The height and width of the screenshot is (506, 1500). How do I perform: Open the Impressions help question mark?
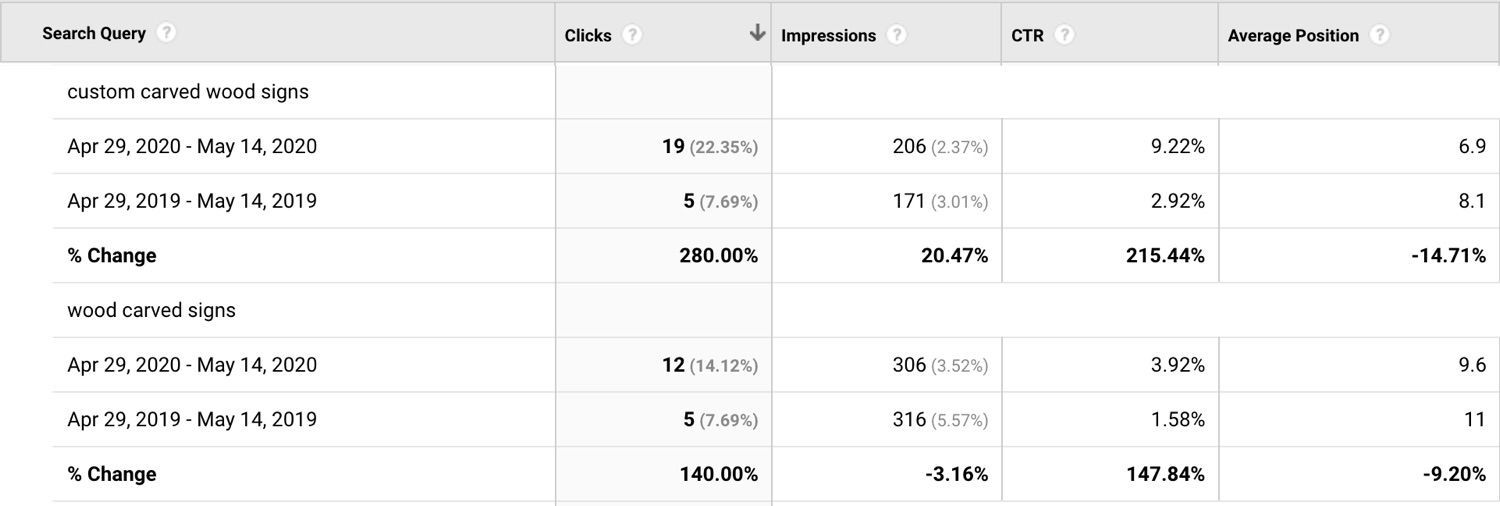897,35
